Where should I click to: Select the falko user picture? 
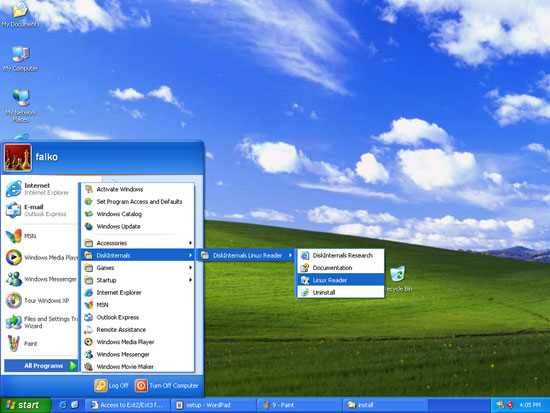coord(18,158)
